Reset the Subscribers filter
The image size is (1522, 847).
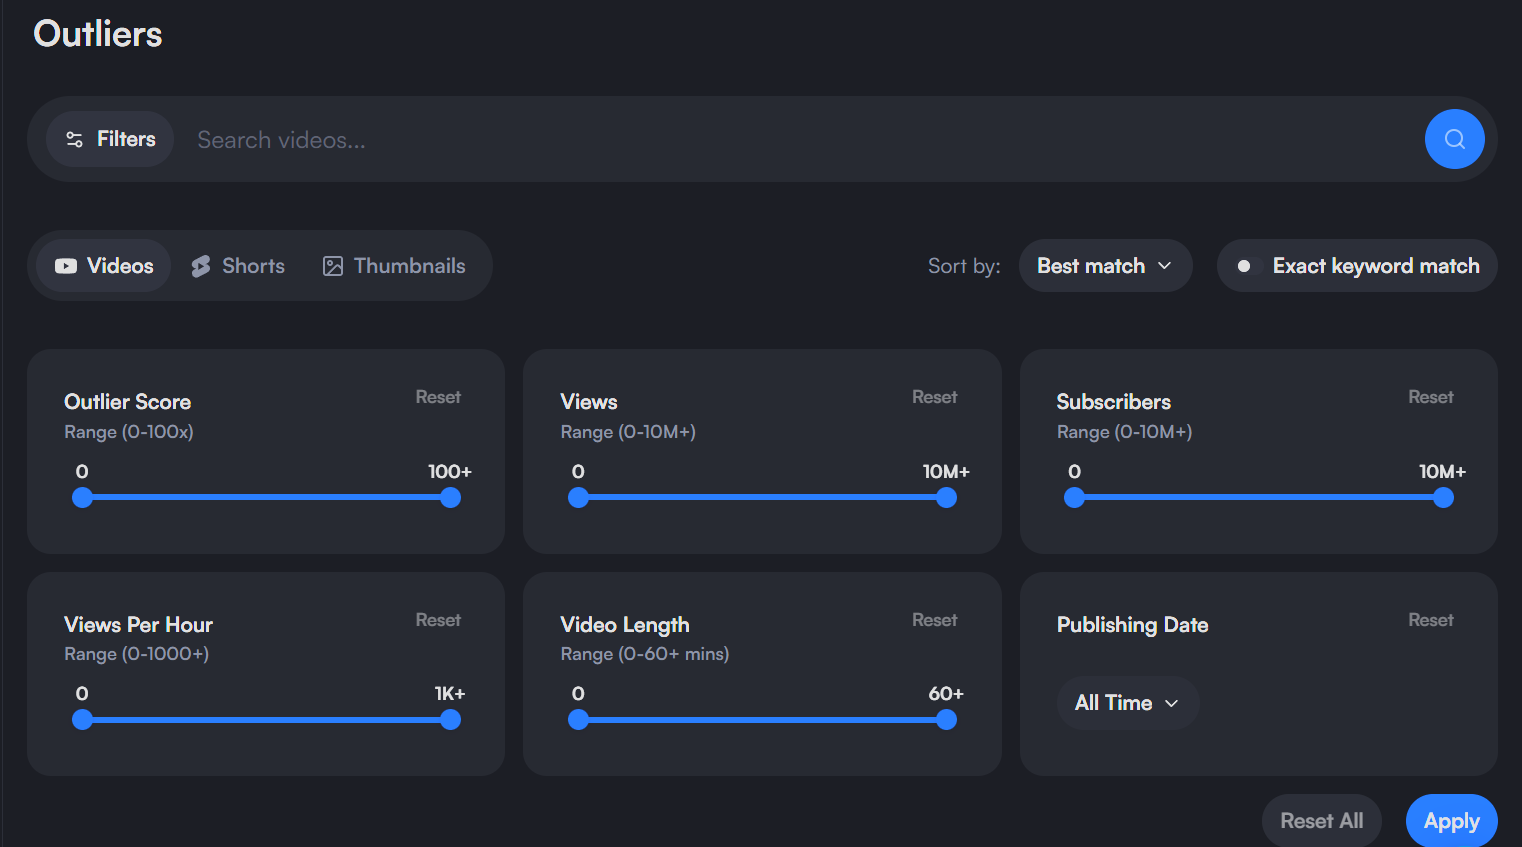(x=1430, y=396)
